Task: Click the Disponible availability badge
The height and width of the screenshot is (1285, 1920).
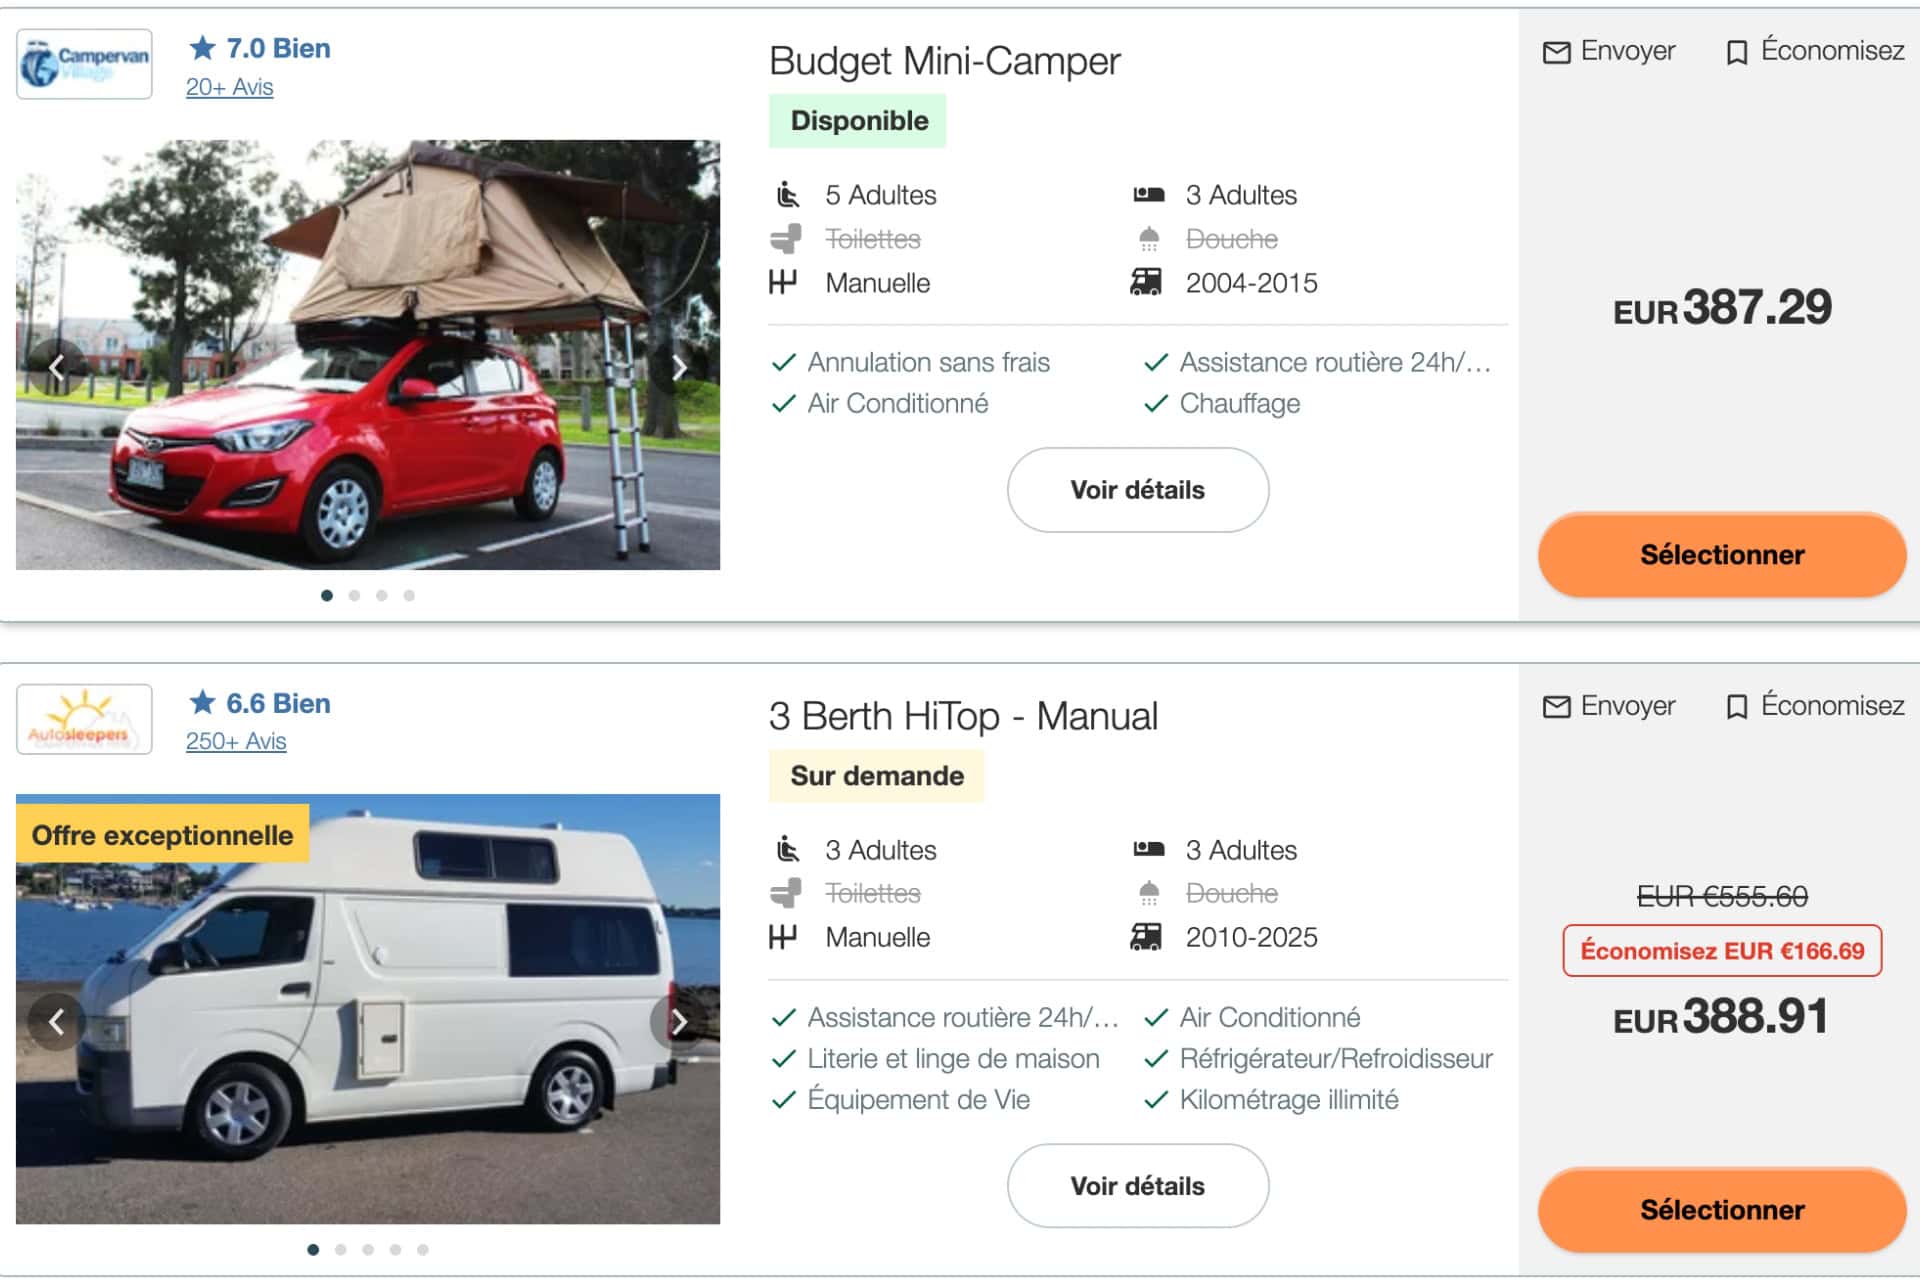Action: click(x=858, y=119)
